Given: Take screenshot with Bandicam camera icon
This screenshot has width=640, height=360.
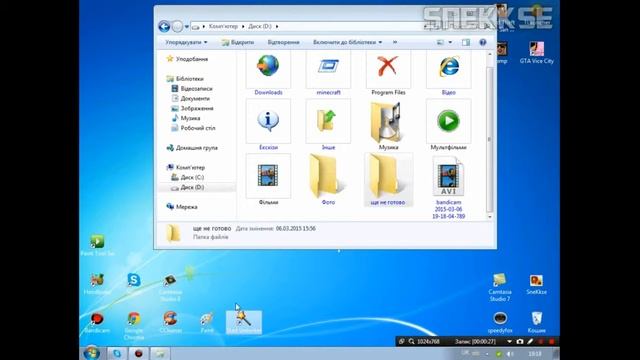Looking at the screenshot, I should 520,341.
